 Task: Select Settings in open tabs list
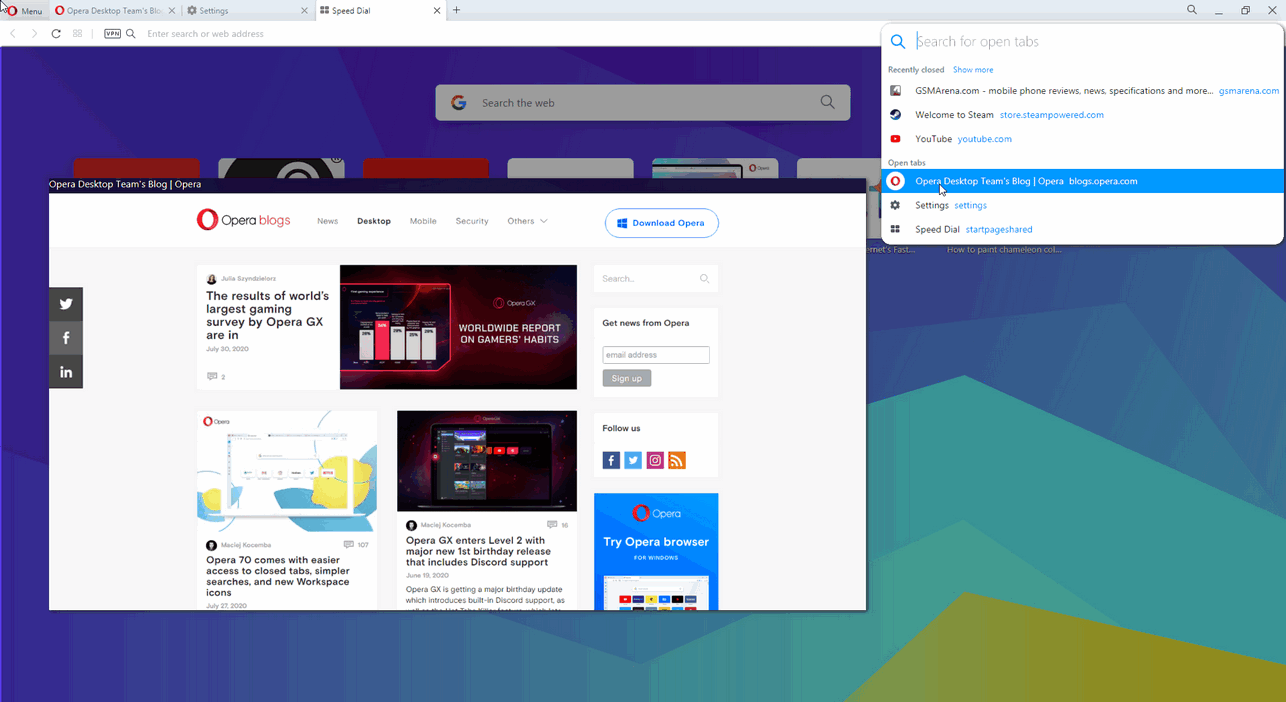[x=1083, y=205]
